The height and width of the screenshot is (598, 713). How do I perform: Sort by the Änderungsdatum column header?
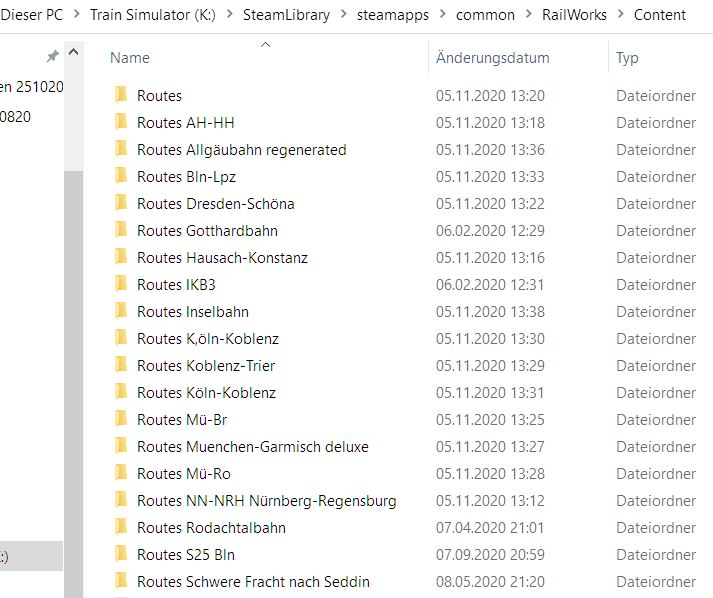click(492, 58)
